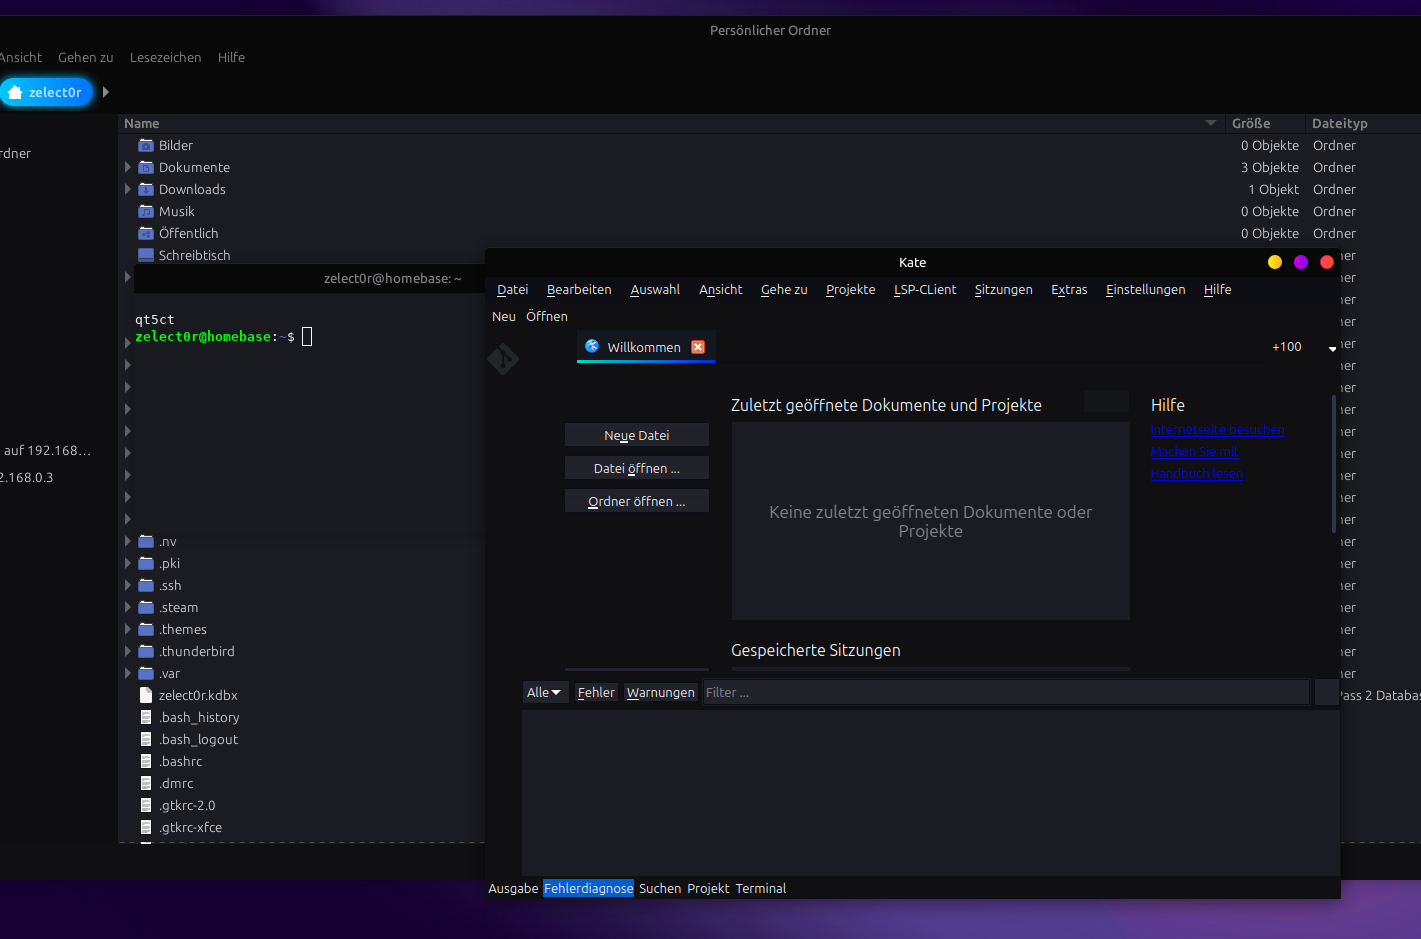This screenshot has height=939, width=1421.
Task: Follow the Machen Sie mit link
Action: [1195, 452]
